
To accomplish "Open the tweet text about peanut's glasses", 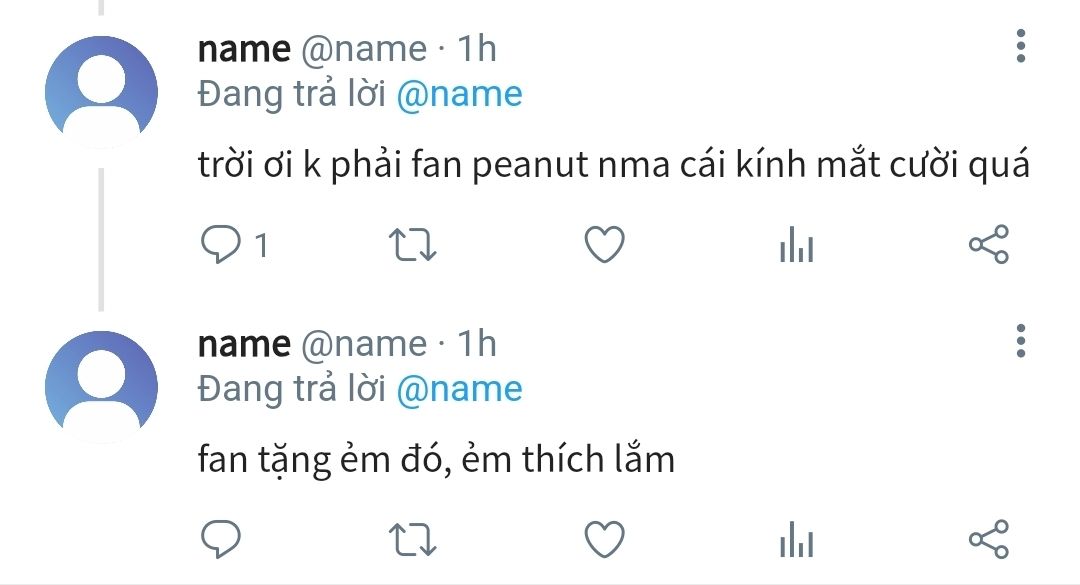I will (613, 165).
